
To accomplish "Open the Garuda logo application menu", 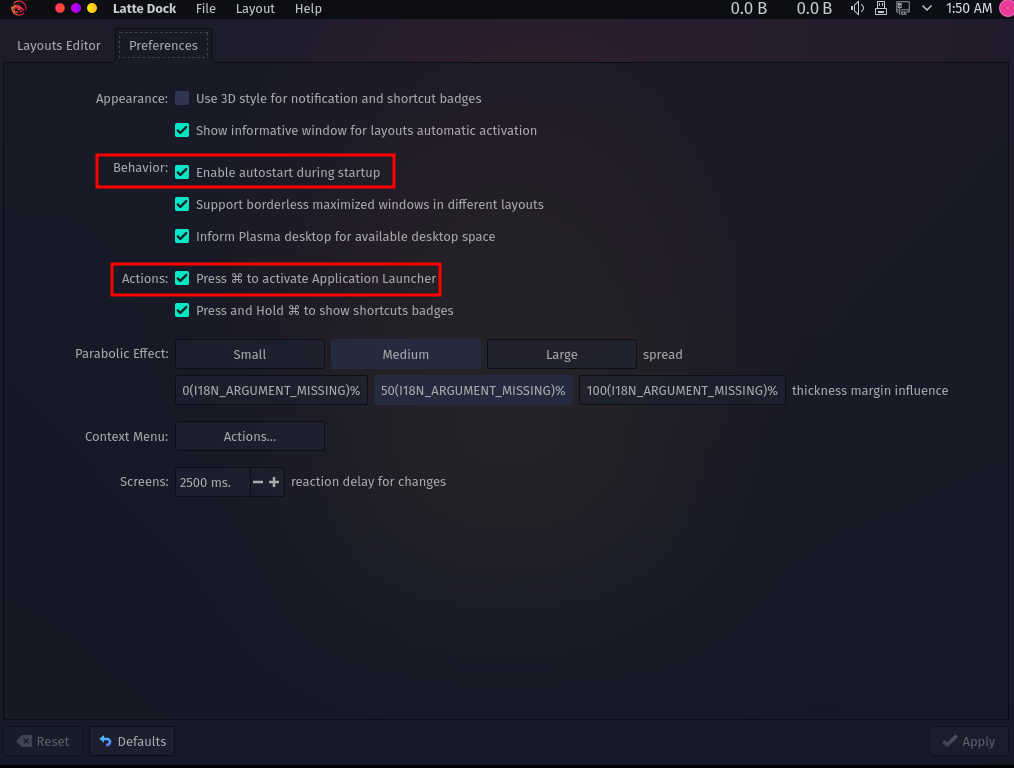I will (19, 8).
